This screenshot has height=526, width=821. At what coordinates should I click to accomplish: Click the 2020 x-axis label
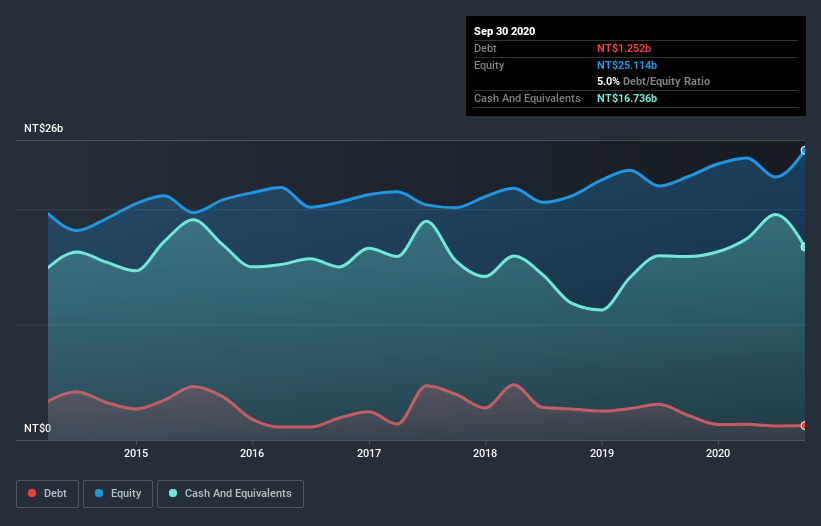(718, 453)
